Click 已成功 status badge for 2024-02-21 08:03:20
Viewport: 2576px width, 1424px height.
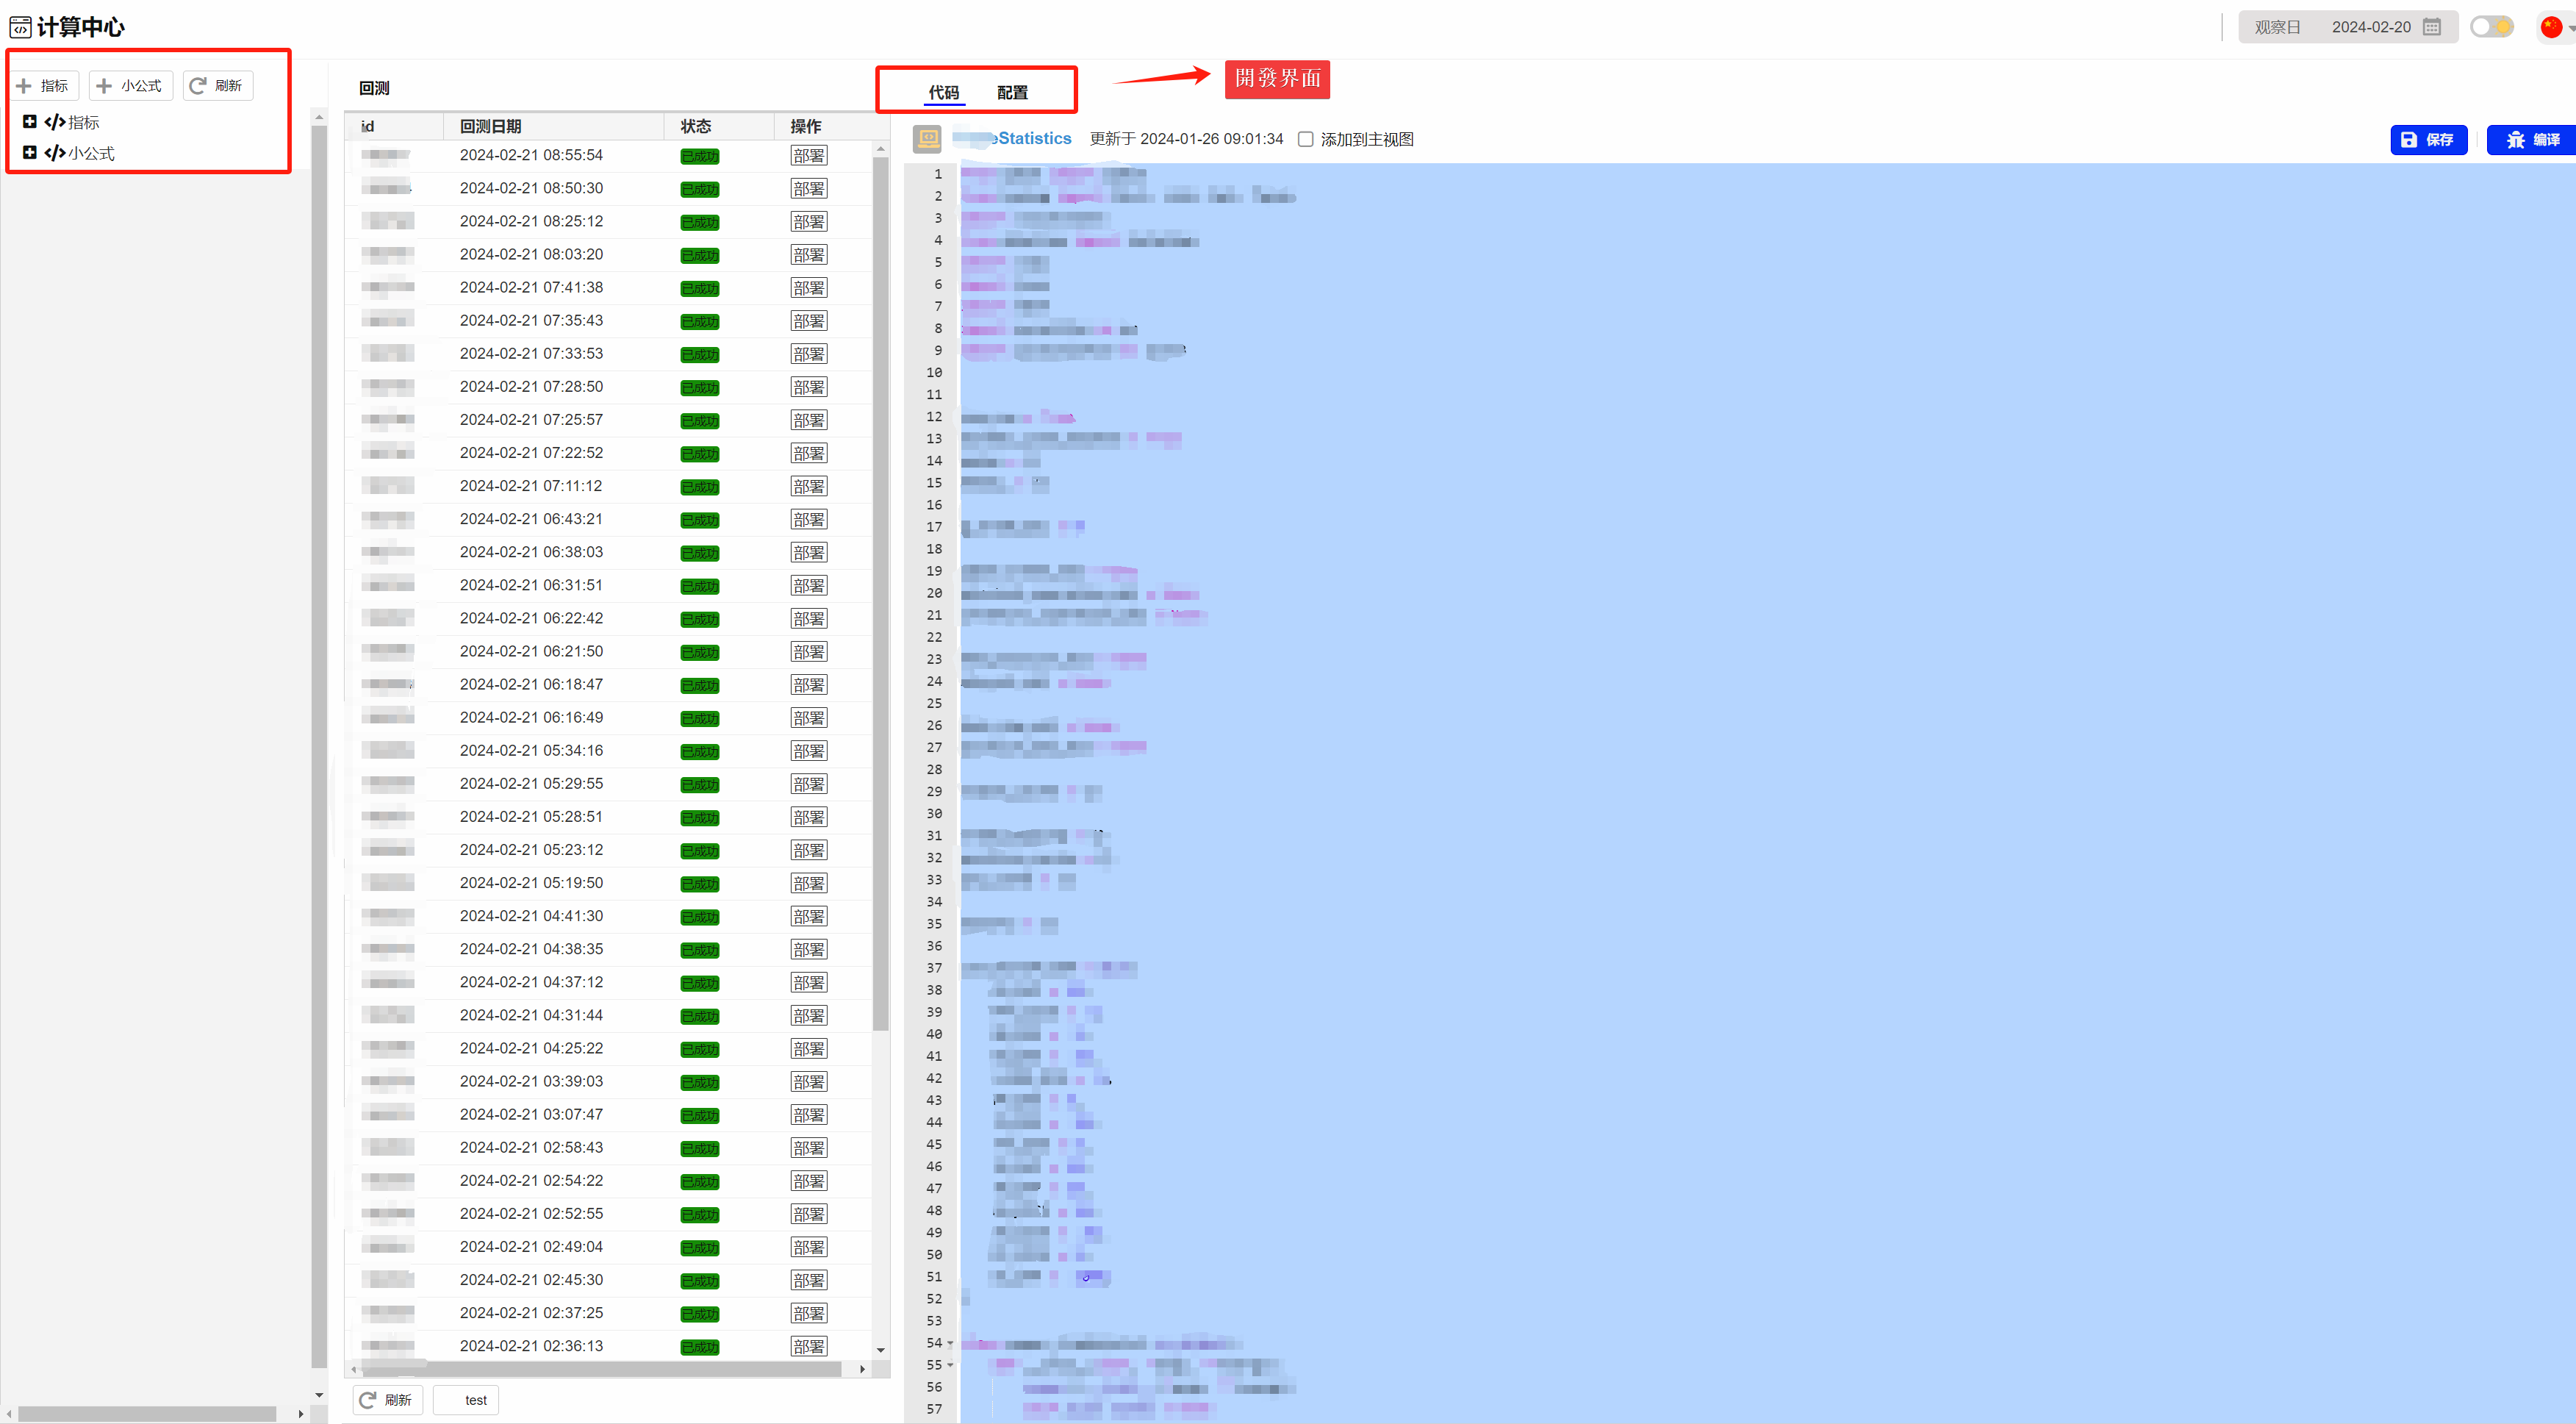click(700, 256)
